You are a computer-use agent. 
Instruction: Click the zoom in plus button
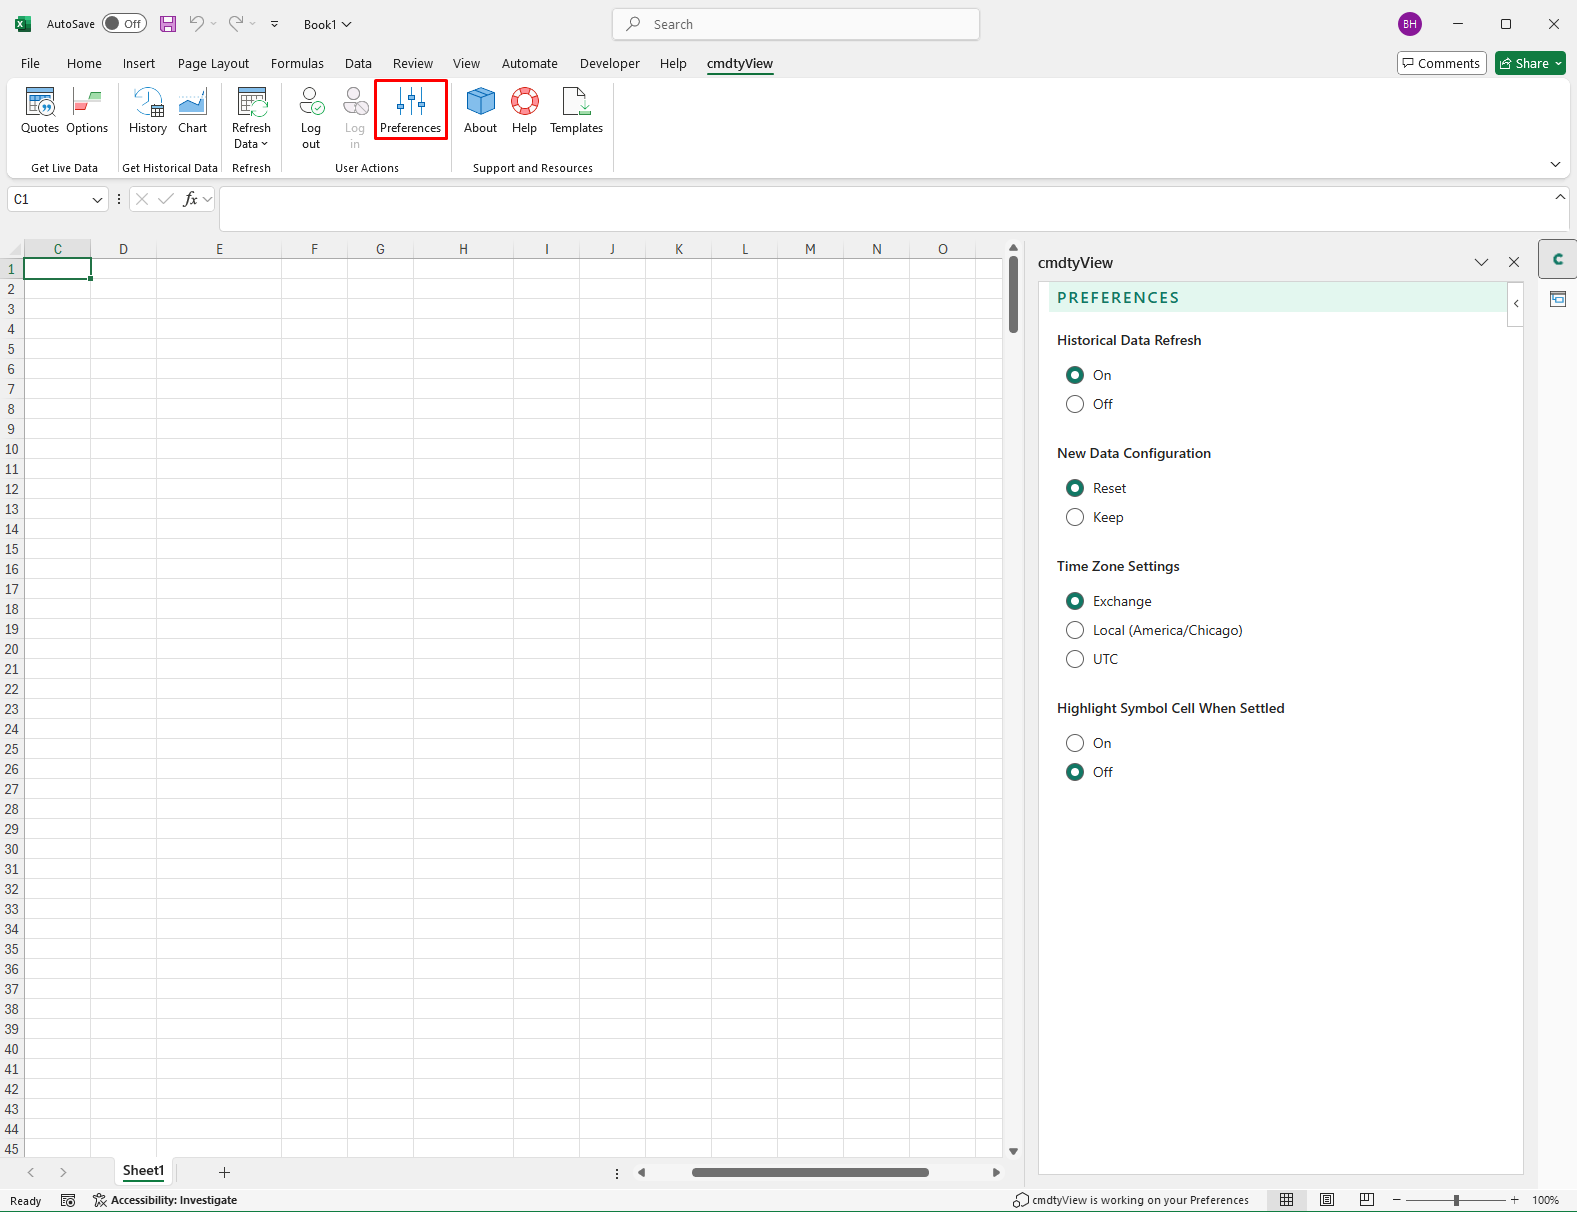1515,1200
